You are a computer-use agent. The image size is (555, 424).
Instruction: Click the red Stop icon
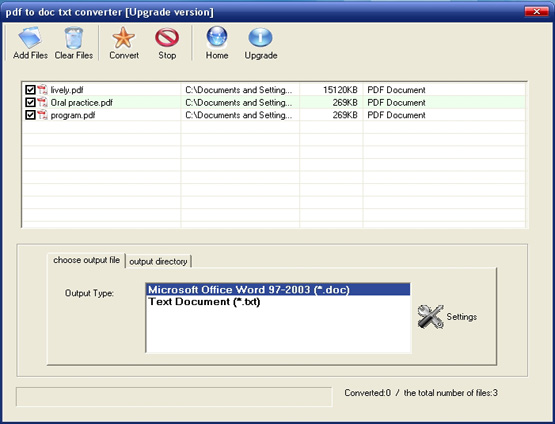tap(167, 38)
